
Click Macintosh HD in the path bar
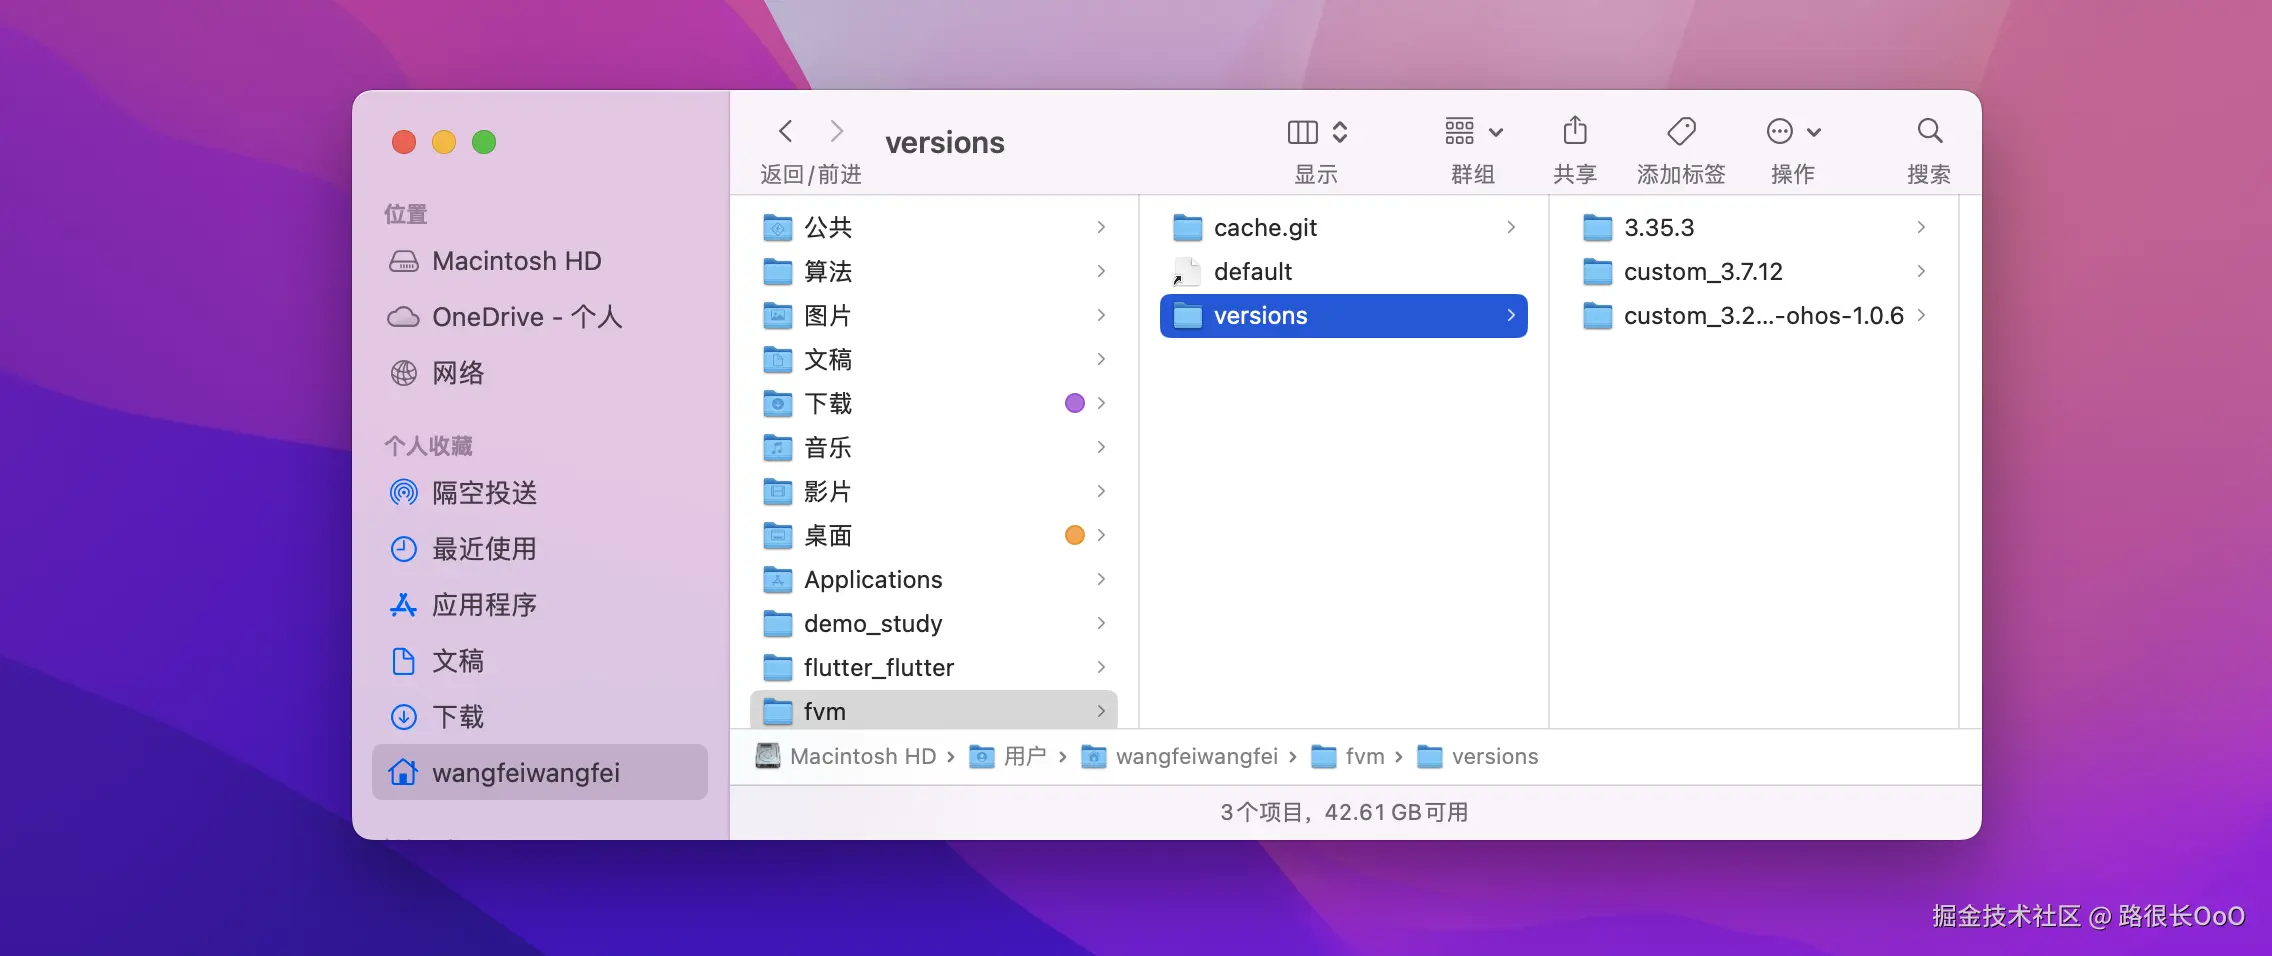pos(846,756)
